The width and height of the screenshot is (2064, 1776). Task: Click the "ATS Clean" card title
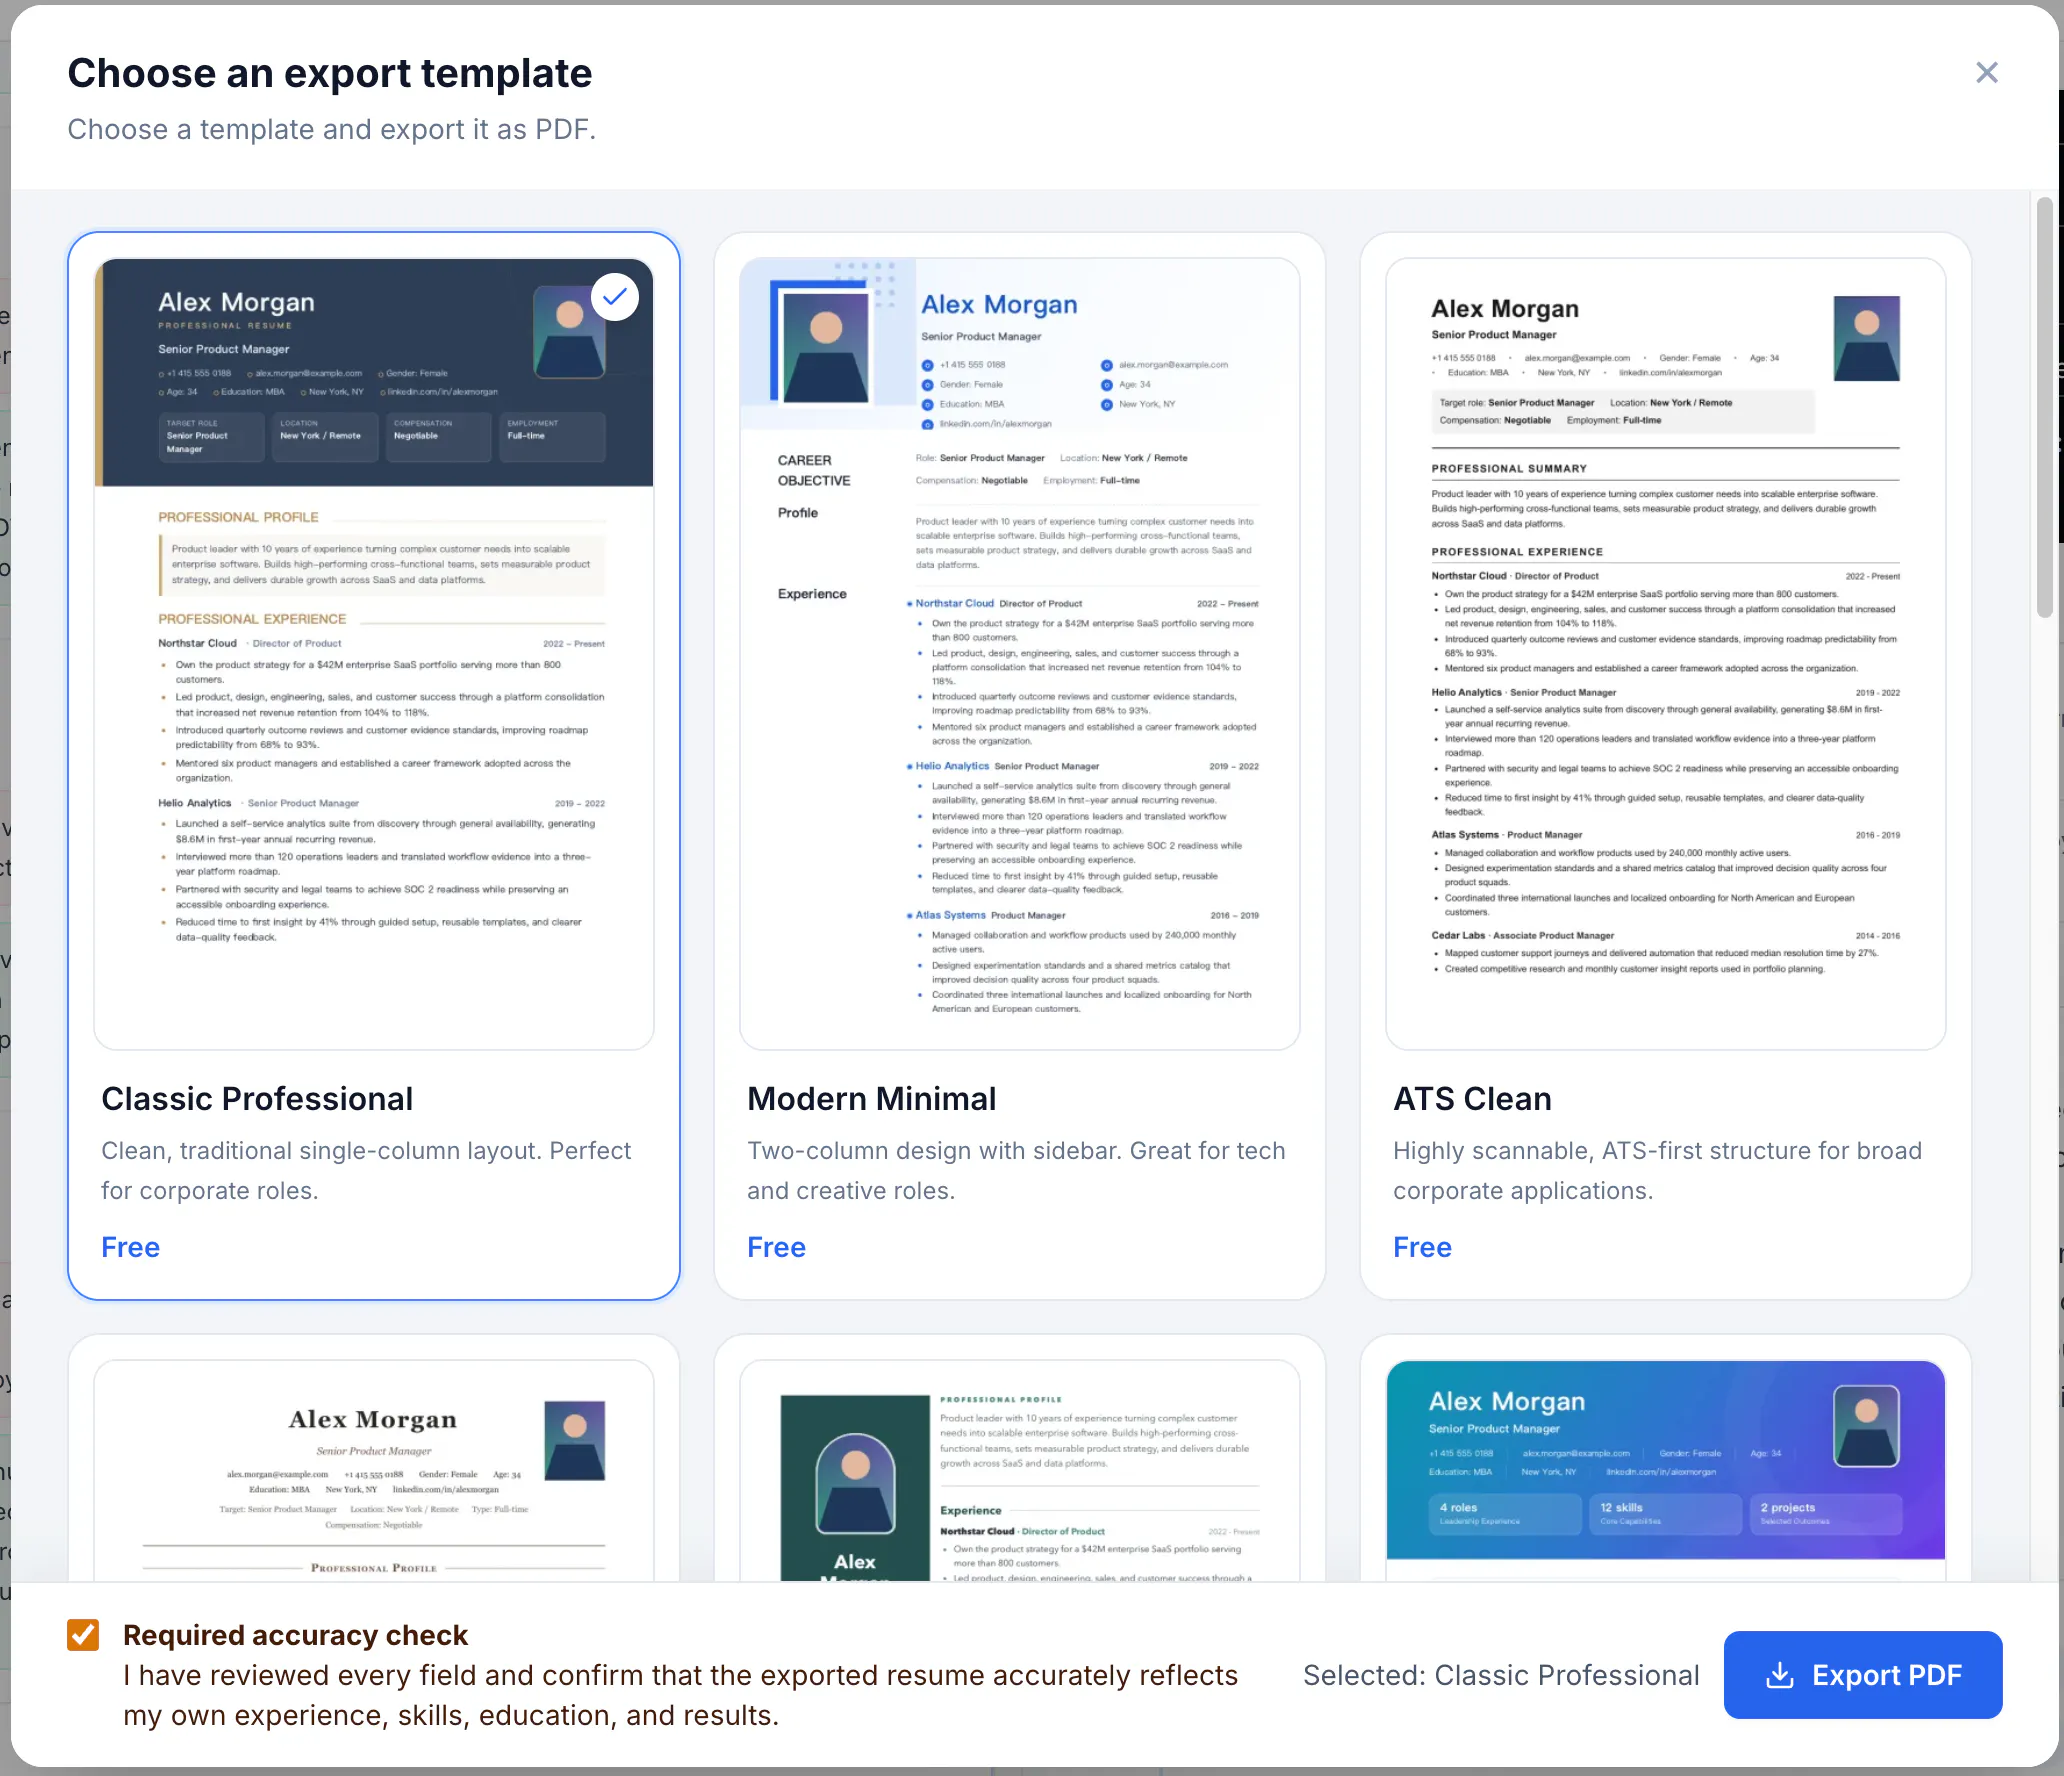1472,1099
